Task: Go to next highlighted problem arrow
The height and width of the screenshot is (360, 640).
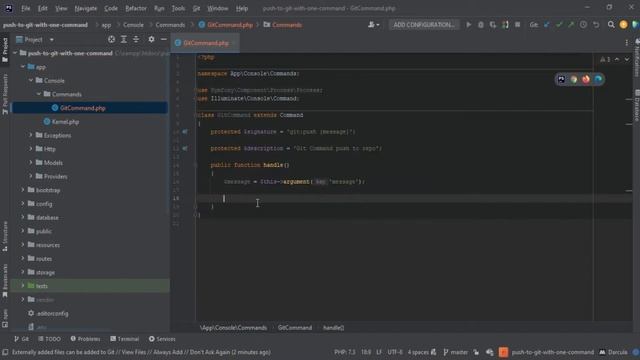Action: pos(627,60)
